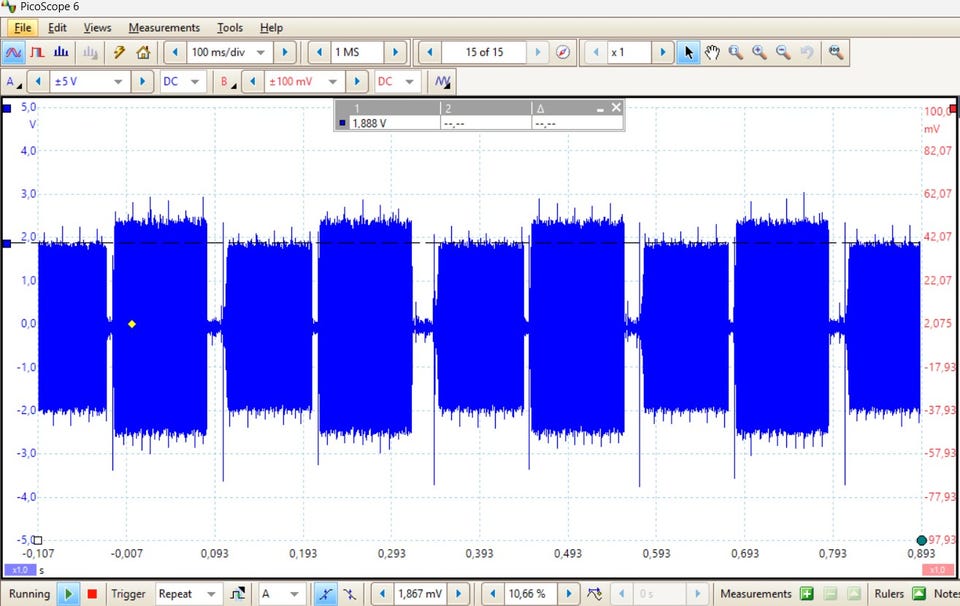960x606 pixels.
Task: Open the Buffer Navigator compass icon
Action: click(x=563, y=52)
